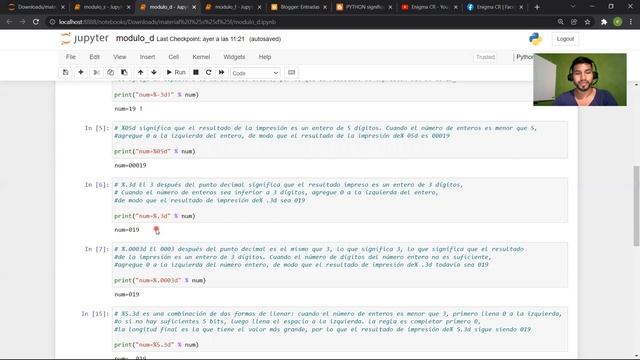
Task: Open the browser extensions puzzle icon
Action: tap(604, 22)
